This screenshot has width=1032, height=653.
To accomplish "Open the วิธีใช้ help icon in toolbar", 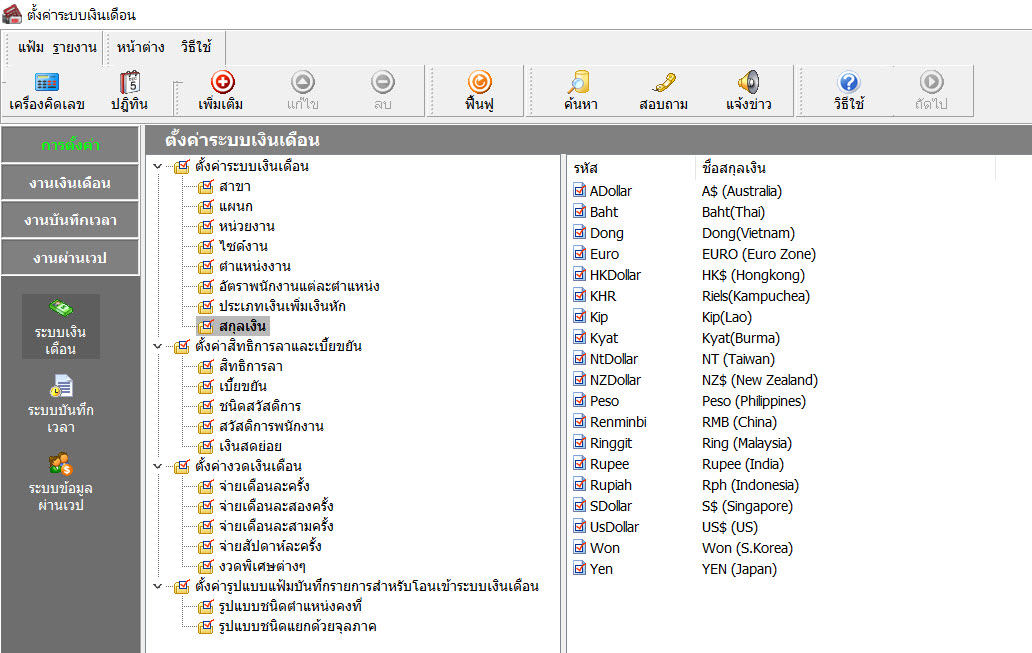I will [x=849, y=82].
